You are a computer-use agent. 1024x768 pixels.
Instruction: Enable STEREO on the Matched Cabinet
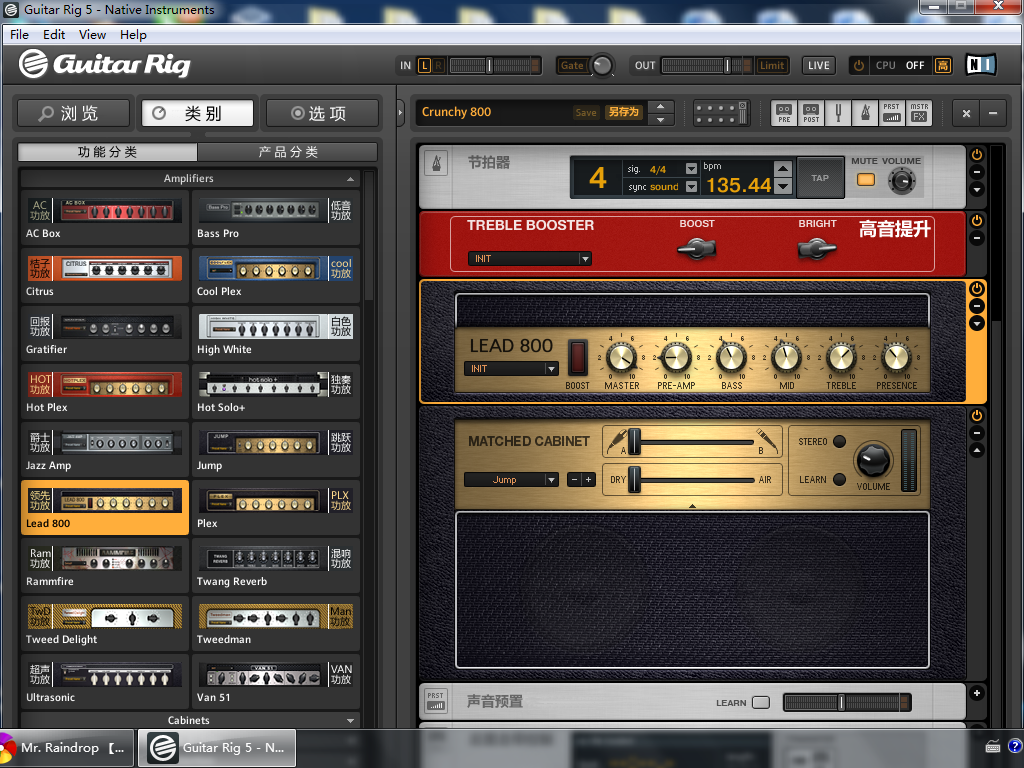point(839,441)
